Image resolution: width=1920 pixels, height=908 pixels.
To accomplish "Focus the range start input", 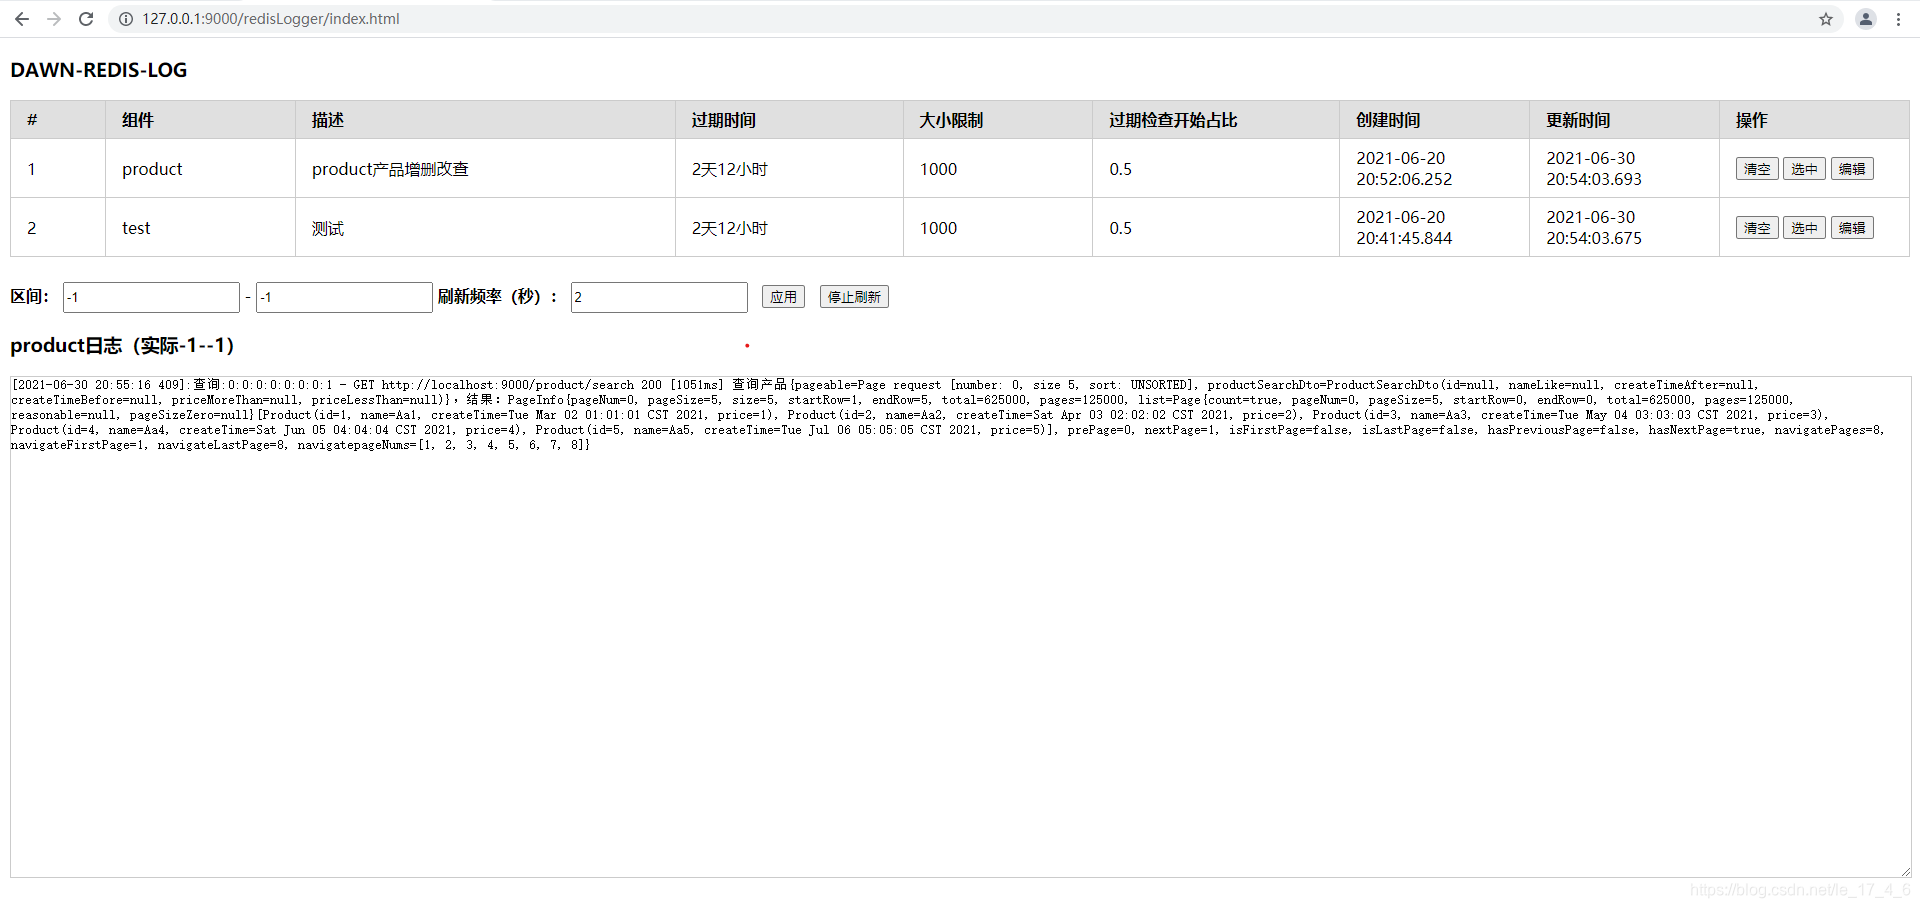I will tap(151, 297).
